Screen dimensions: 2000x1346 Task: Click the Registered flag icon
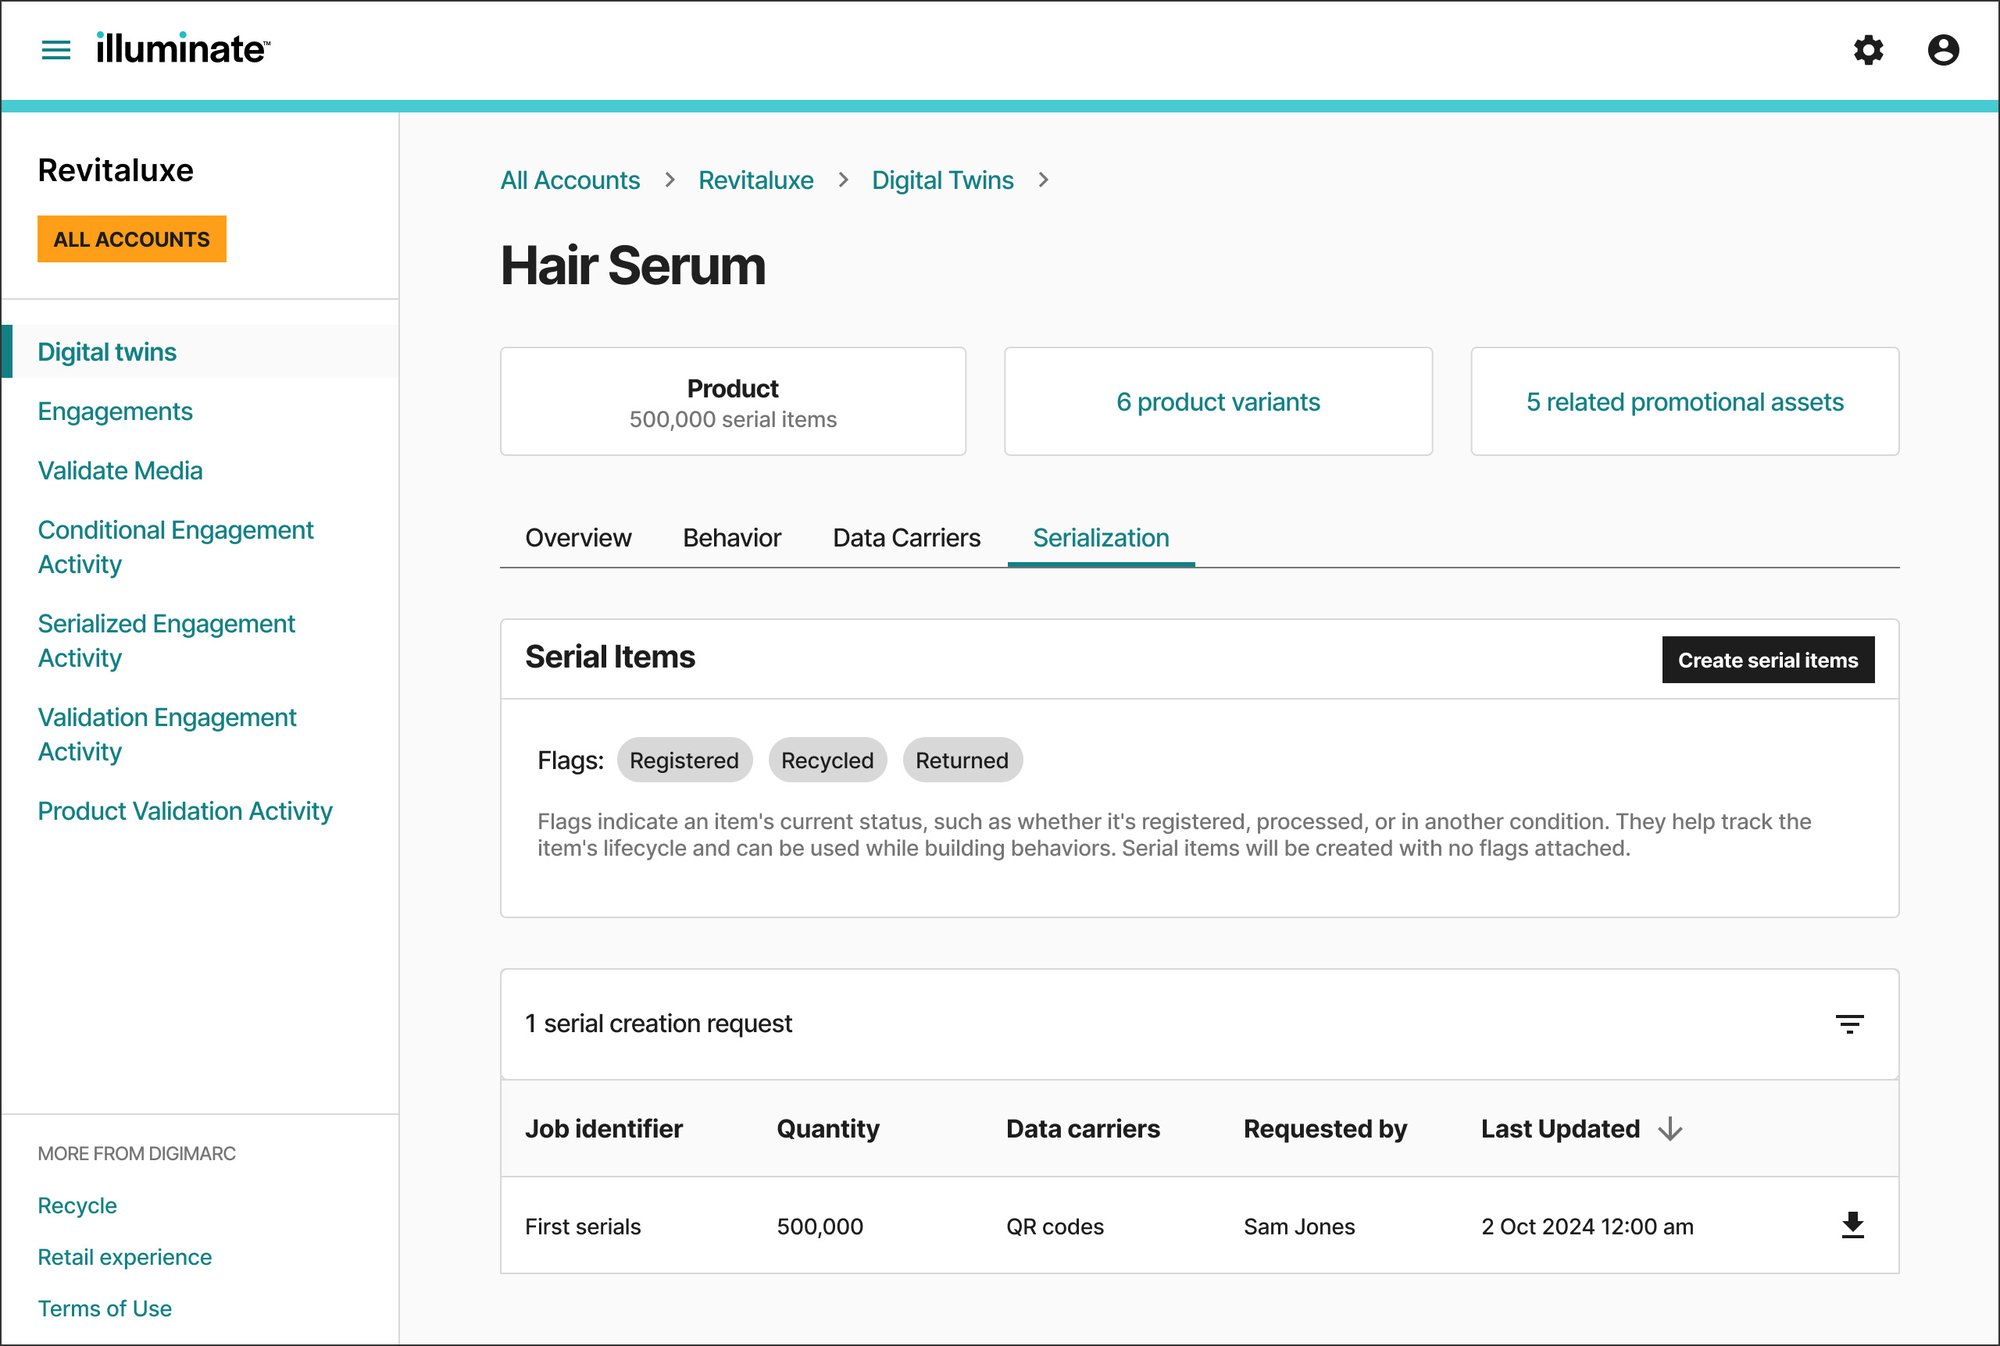[x=683, y=759]
